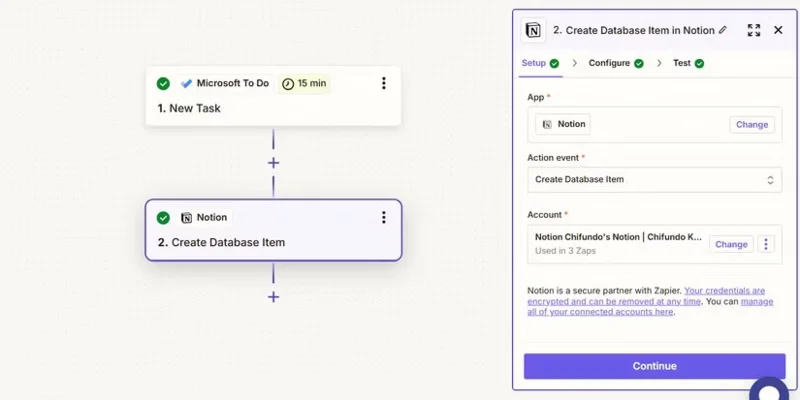Open the account options three-dot menu
Viewport: 800px width, 400px height.
click(765, 244)
